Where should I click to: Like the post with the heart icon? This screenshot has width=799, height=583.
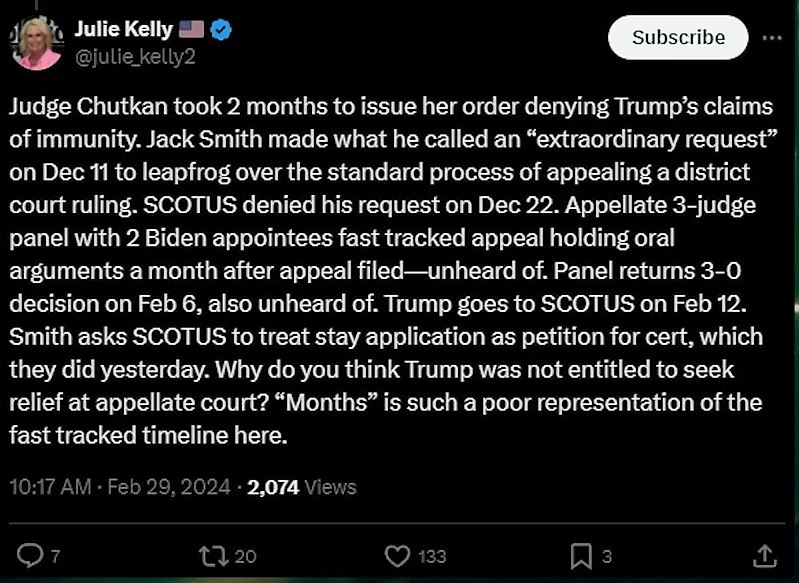click(x=397, y=556)
